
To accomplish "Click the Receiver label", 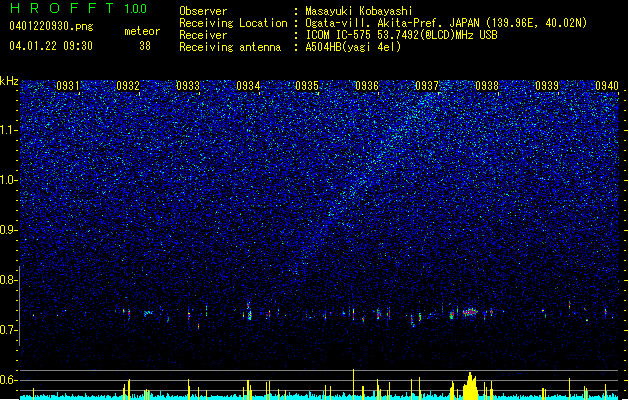I will (x=203, y=35).
